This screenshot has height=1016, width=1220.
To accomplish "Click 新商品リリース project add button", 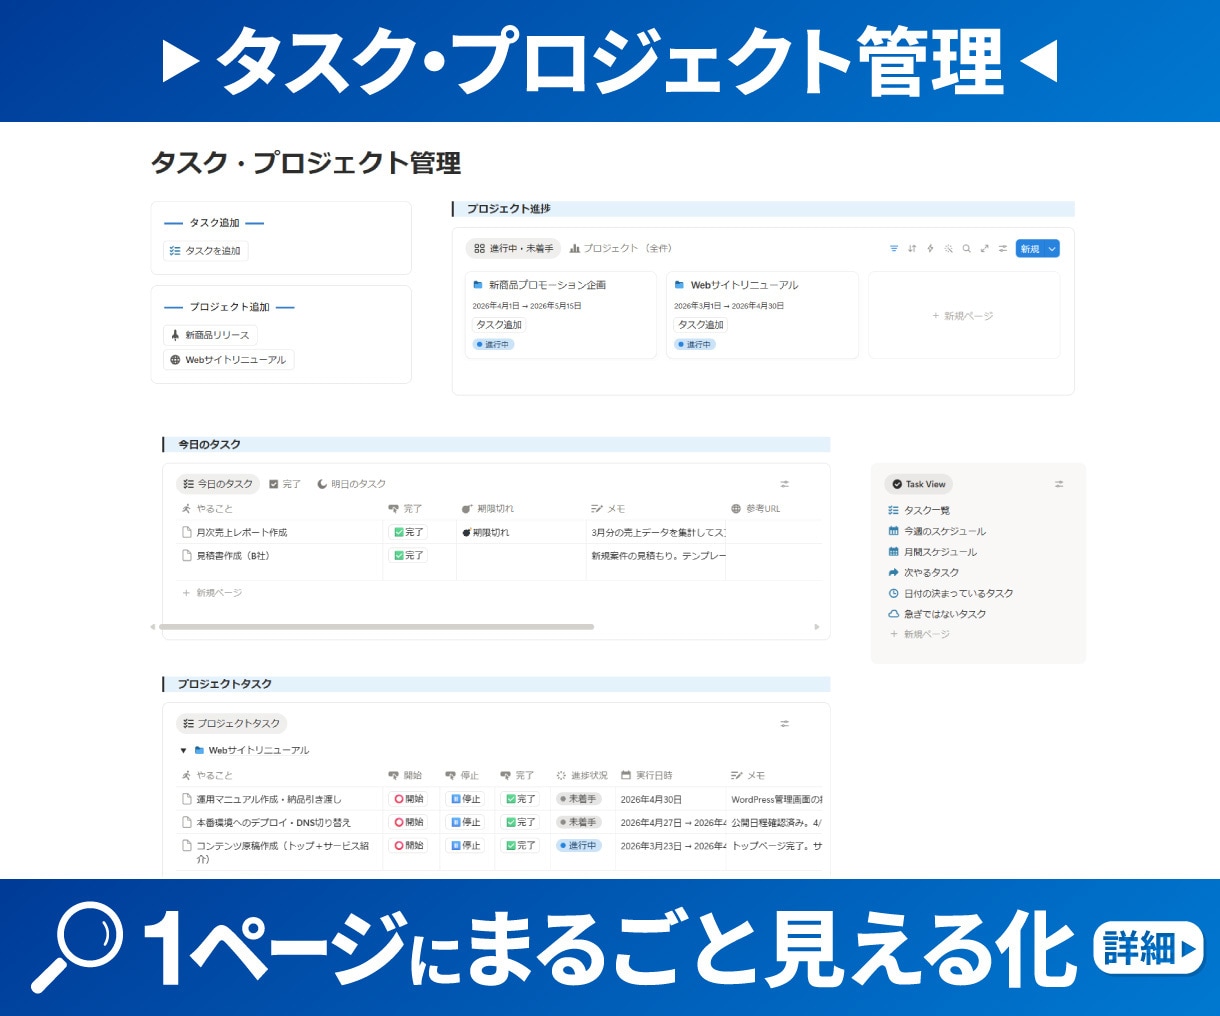I will [x=210, y=335].
